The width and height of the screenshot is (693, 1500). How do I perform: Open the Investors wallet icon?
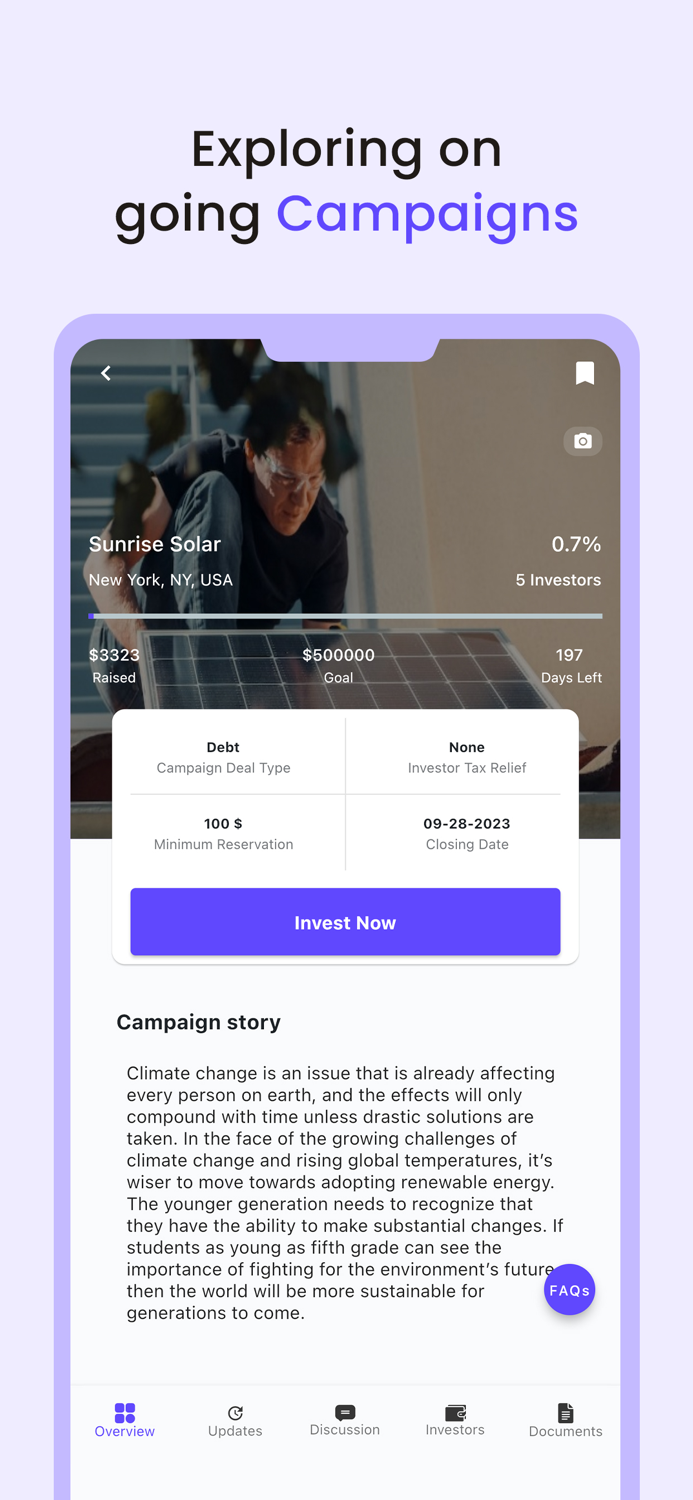coord(455,1412)
